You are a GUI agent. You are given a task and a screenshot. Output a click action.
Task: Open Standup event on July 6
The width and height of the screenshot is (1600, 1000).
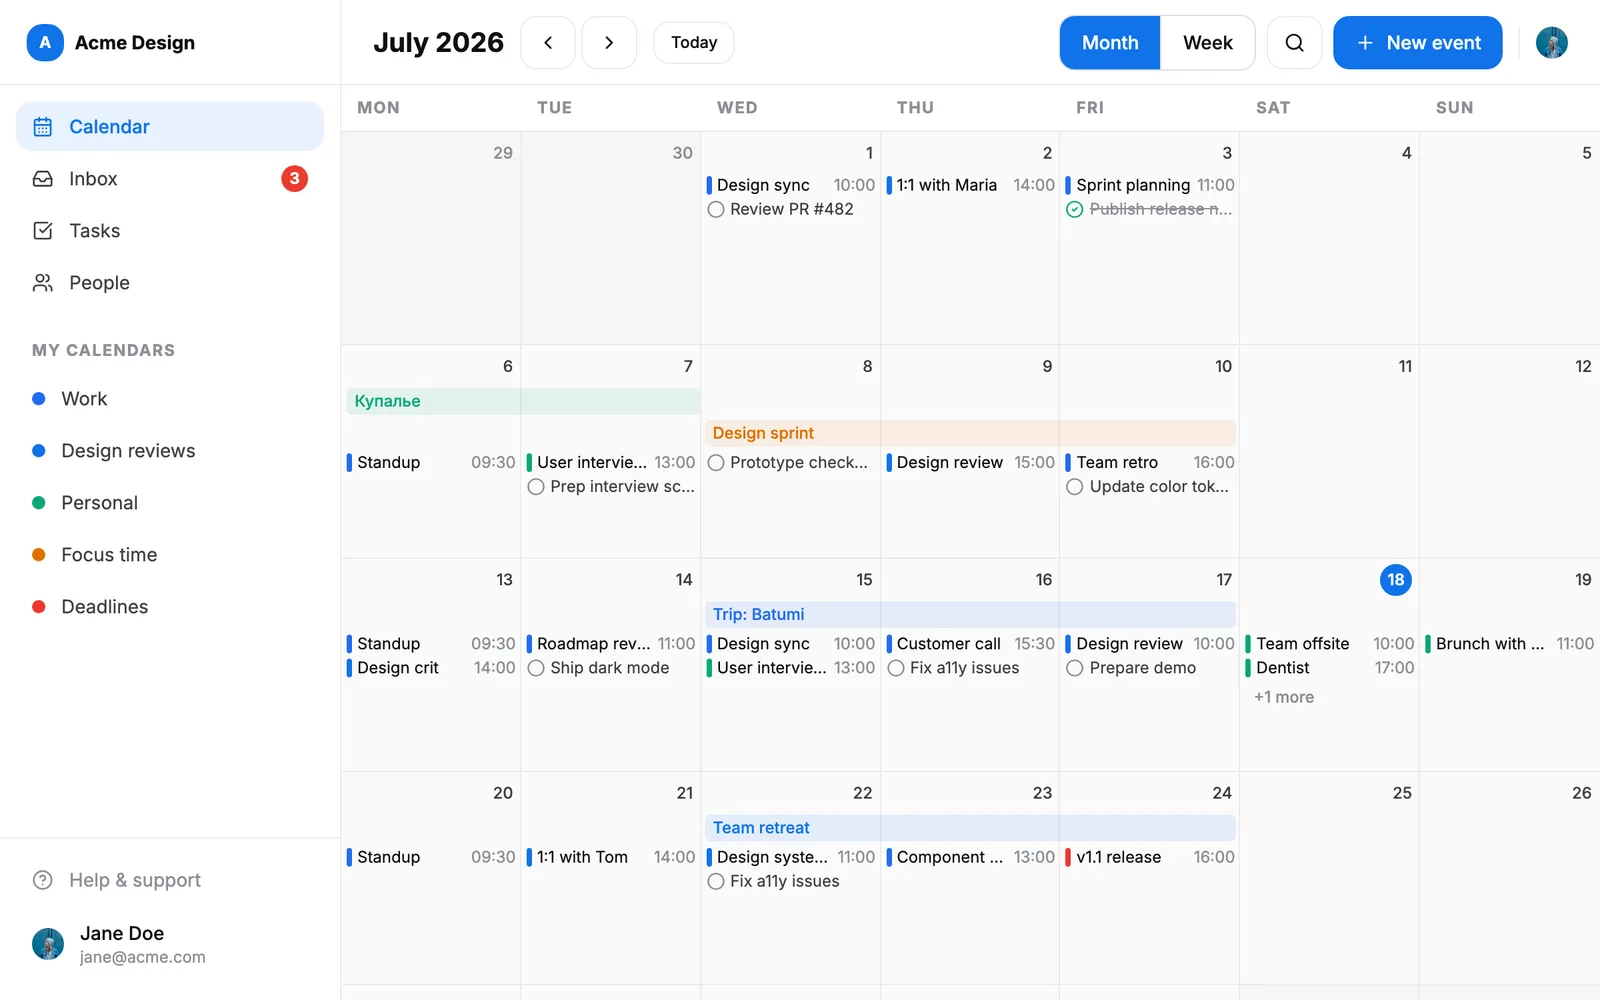(x=431, y=462)
